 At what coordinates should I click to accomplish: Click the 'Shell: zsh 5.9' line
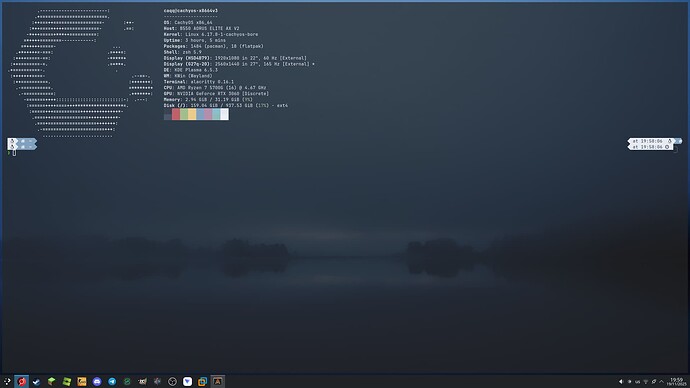183,52
